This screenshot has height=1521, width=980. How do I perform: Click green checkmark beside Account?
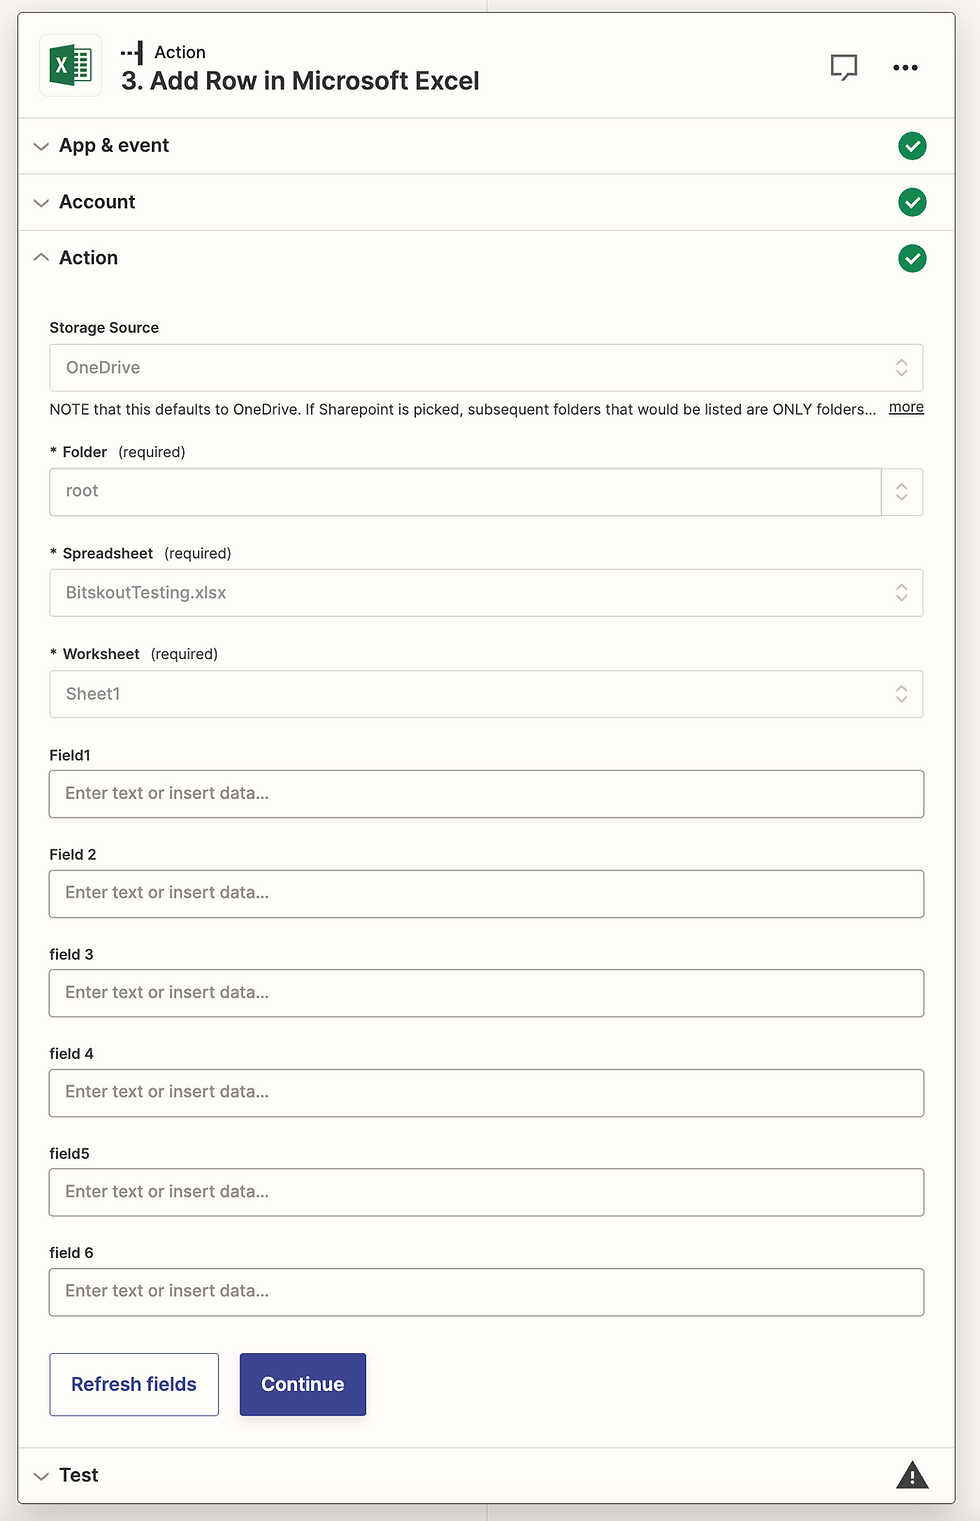click(912, 202)
